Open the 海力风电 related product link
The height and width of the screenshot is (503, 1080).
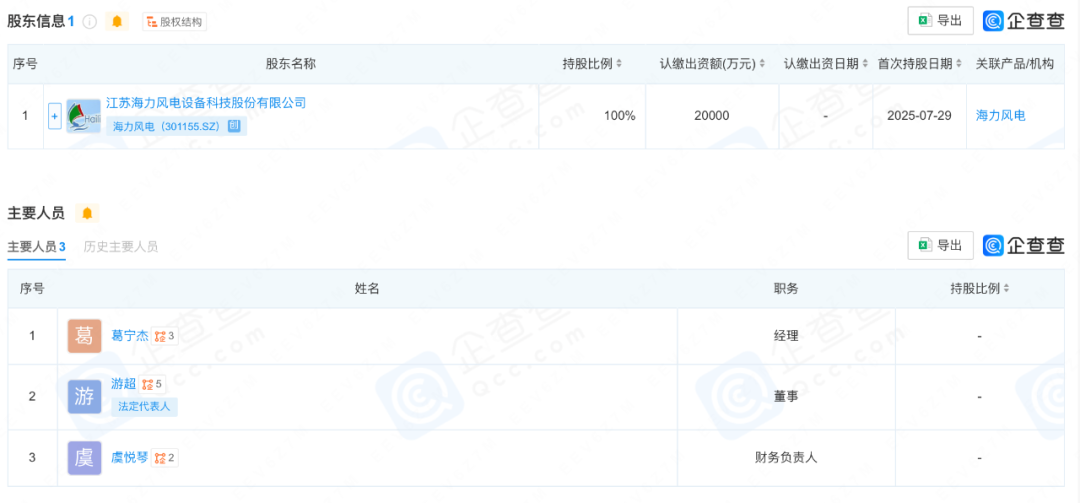(x=1001, y=116)
